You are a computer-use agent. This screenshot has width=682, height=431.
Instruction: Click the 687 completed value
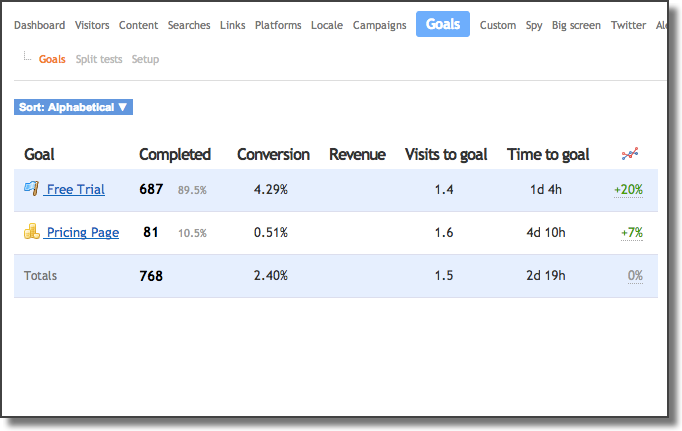point(151,189)
